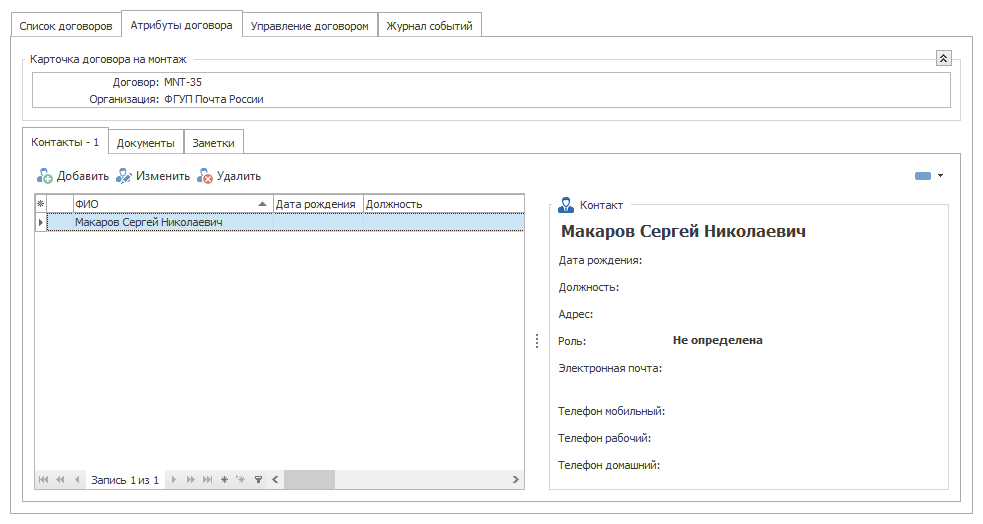Switch to the Документы tab
The height and width of the screenshot is (524, 983).
(145, 143)
